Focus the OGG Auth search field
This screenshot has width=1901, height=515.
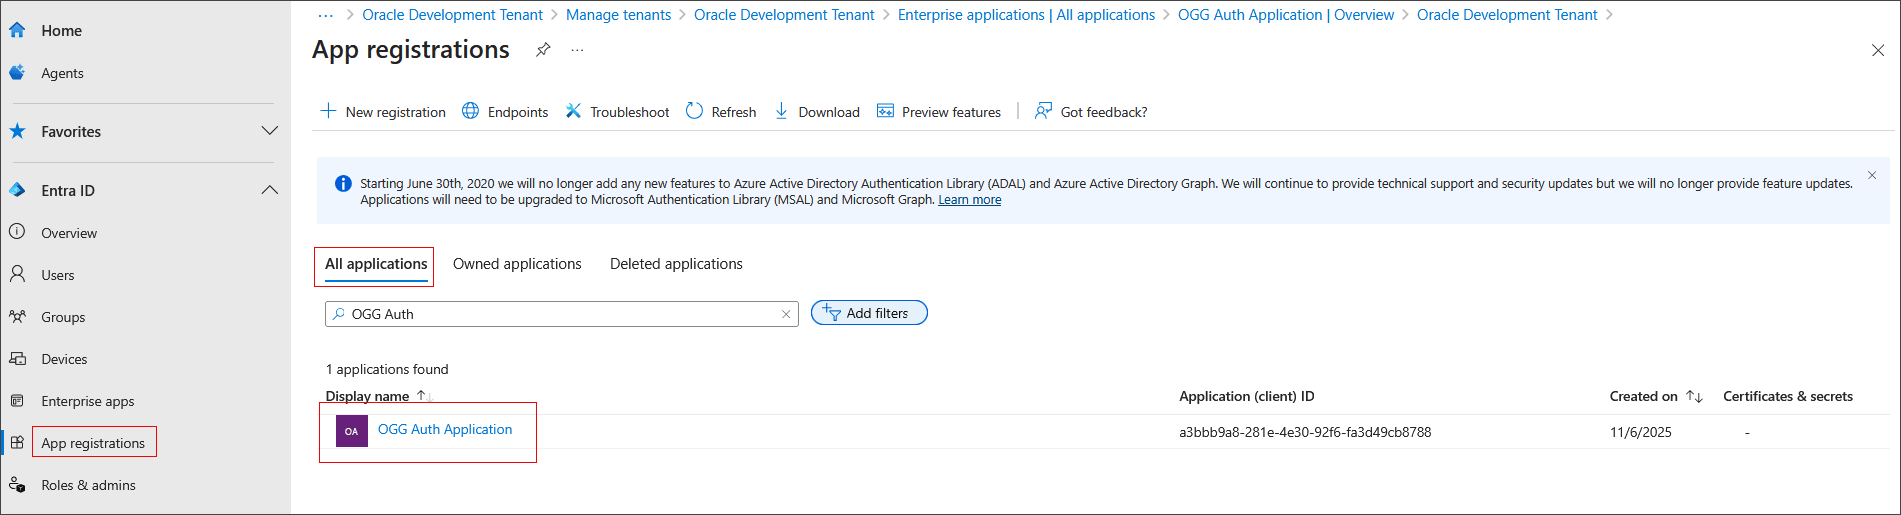pos(561,314)
